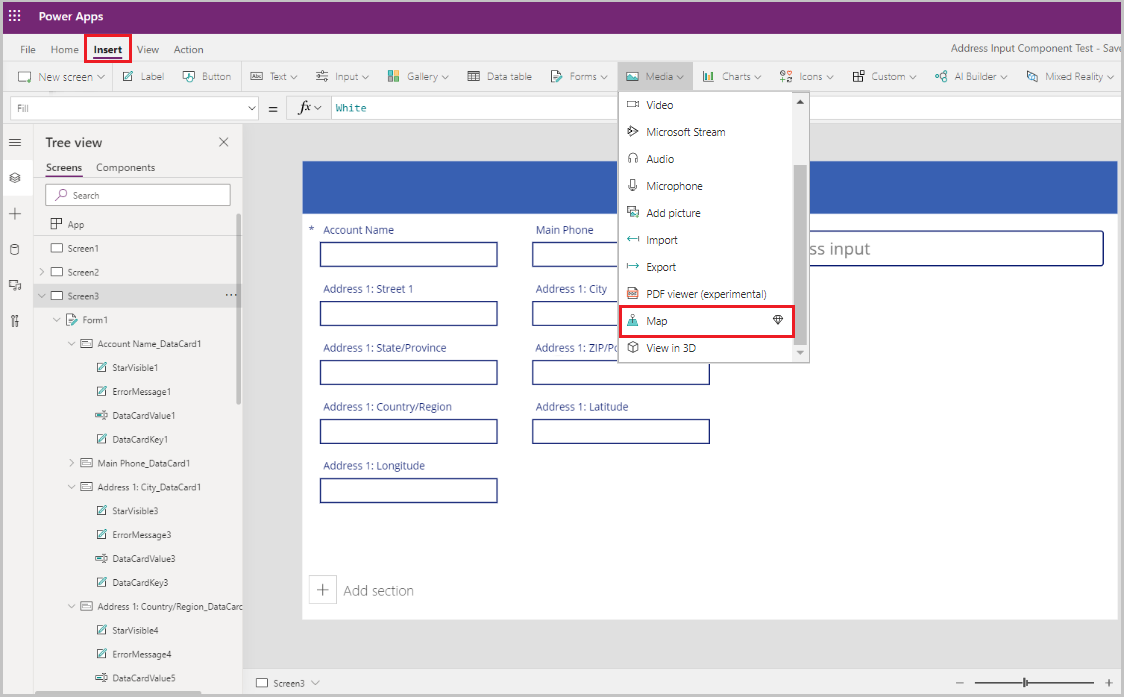Open the Charts dropdown
1124x697 pixels.
[731, 77]
